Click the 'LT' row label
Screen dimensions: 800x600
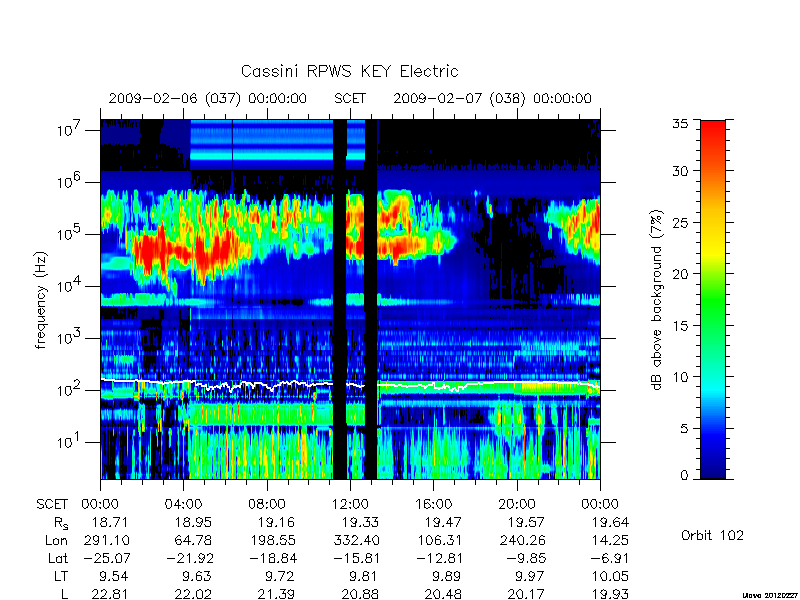[x=61, y=577]
